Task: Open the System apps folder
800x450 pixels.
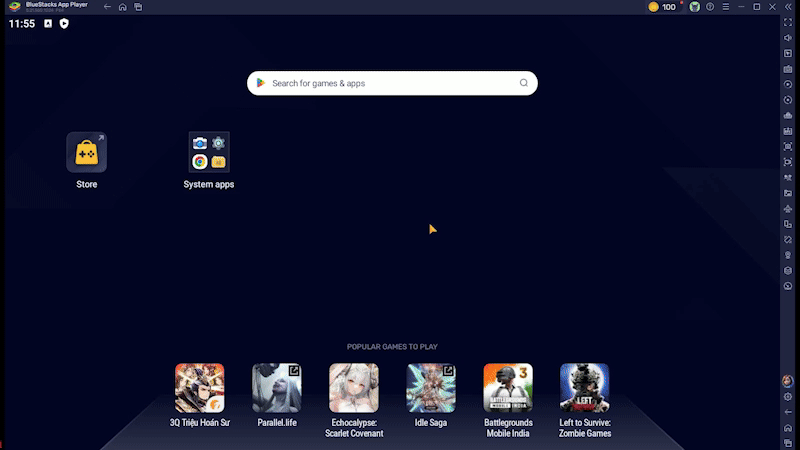Action: pyautogui.click(x=209, y=152)
